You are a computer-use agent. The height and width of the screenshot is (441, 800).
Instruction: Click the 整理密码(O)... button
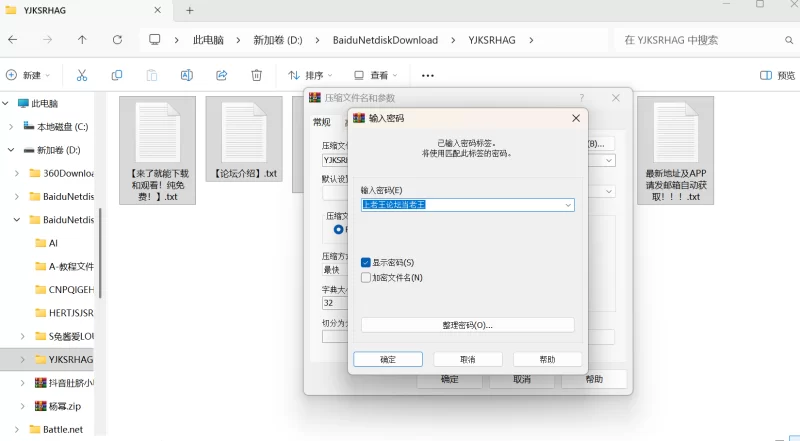467,325
